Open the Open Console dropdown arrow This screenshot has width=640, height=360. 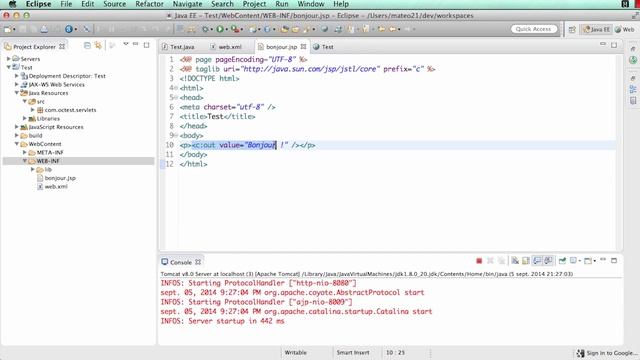(x=594, y=261)
